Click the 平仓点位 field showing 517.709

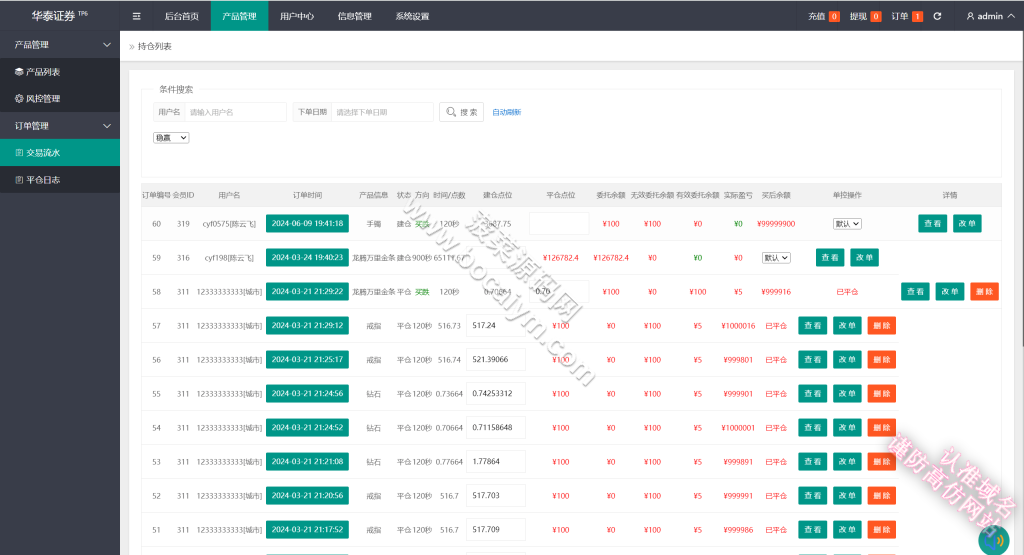pos(496,530)
